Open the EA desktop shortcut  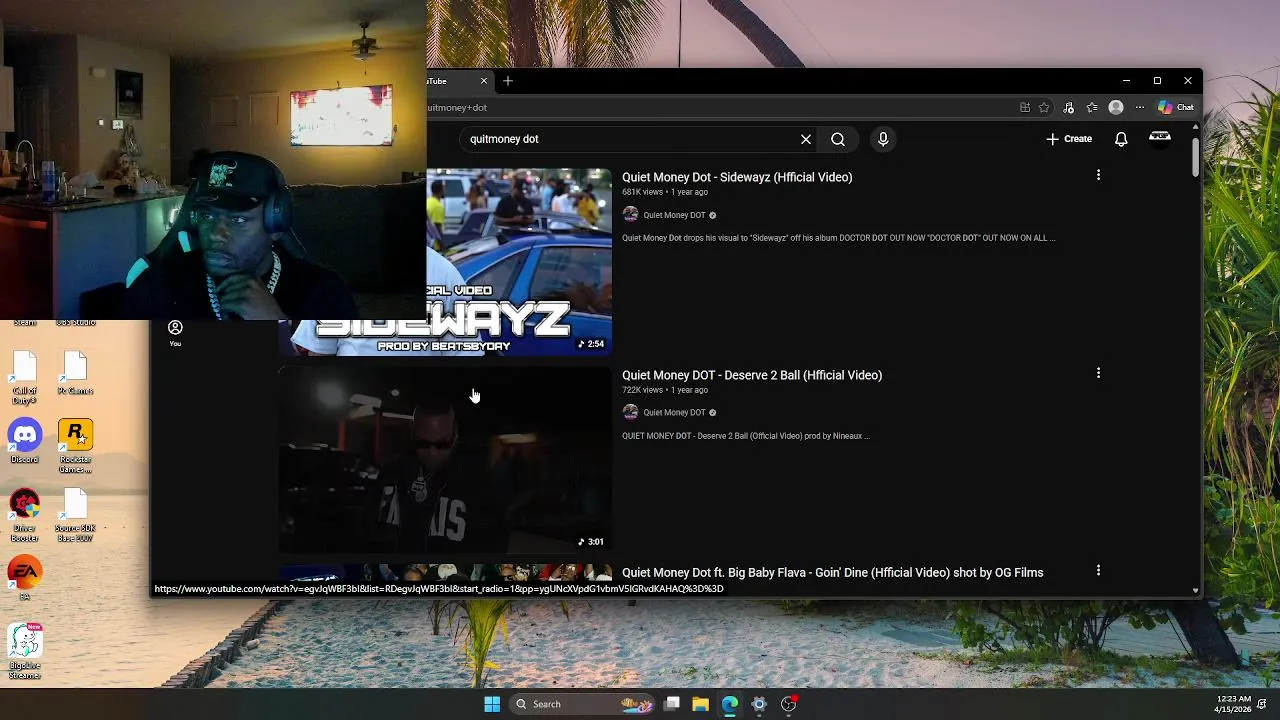(x=25, y=578)
